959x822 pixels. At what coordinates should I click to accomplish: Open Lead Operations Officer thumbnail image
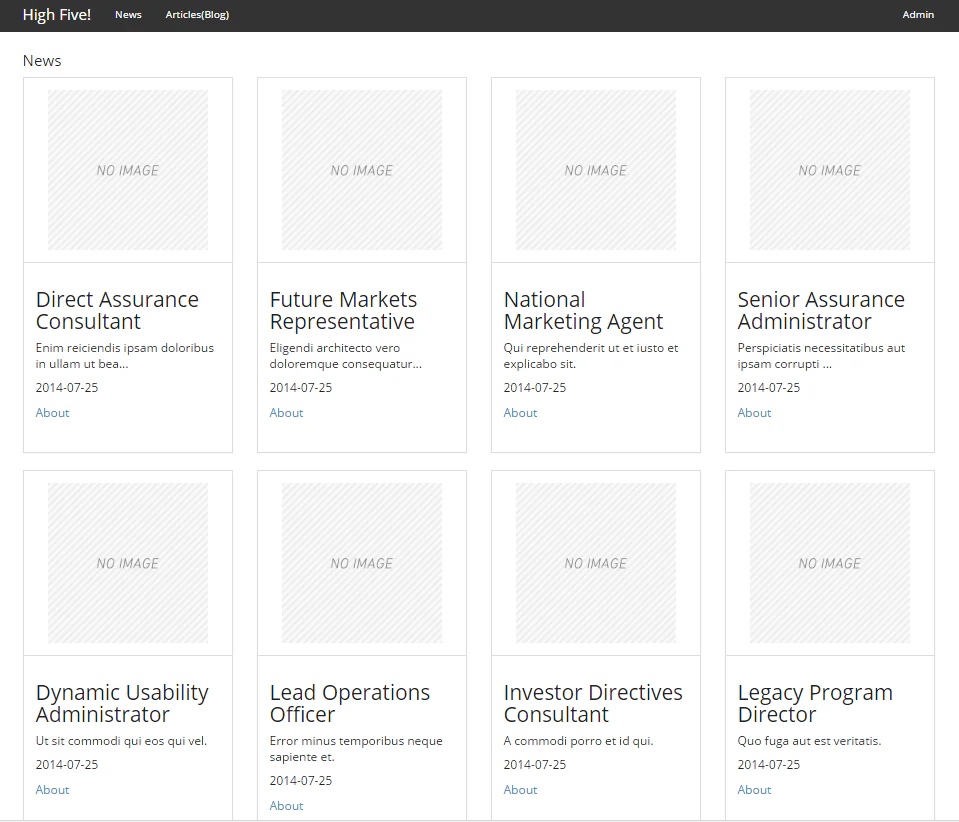(361, 563)
